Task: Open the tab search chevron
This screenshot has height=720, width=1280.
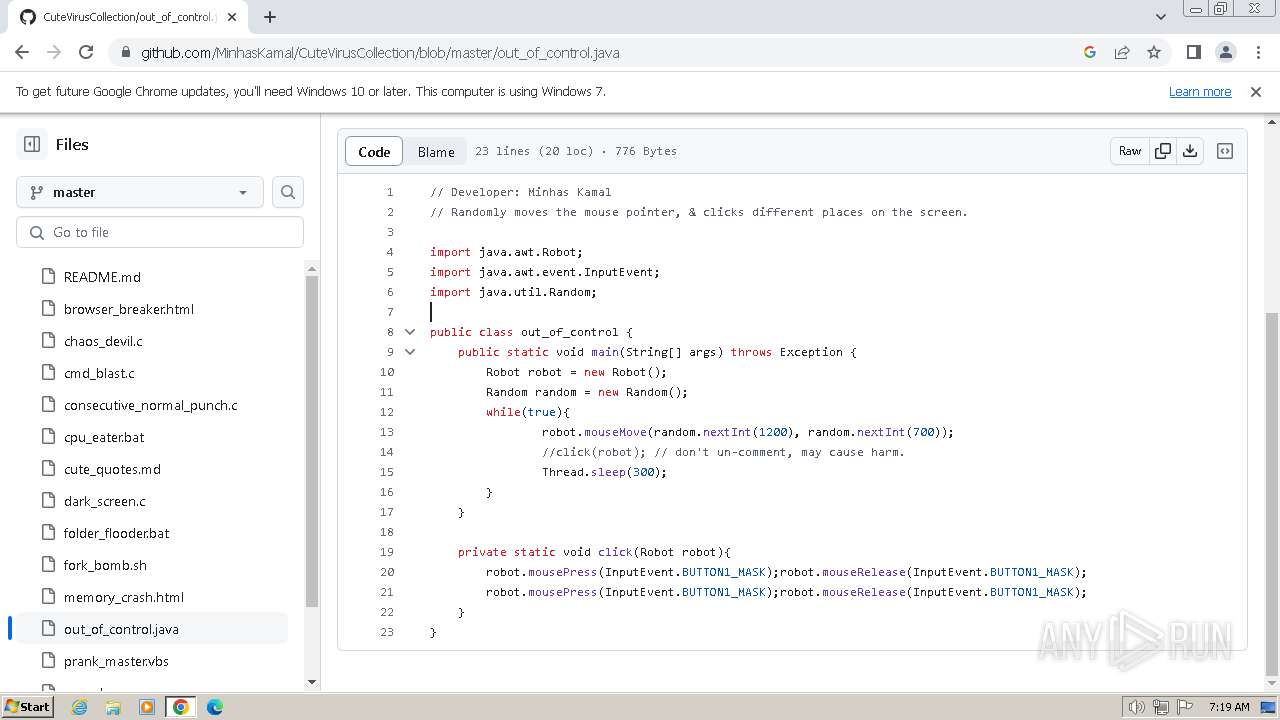Action: pos(1160,17)
